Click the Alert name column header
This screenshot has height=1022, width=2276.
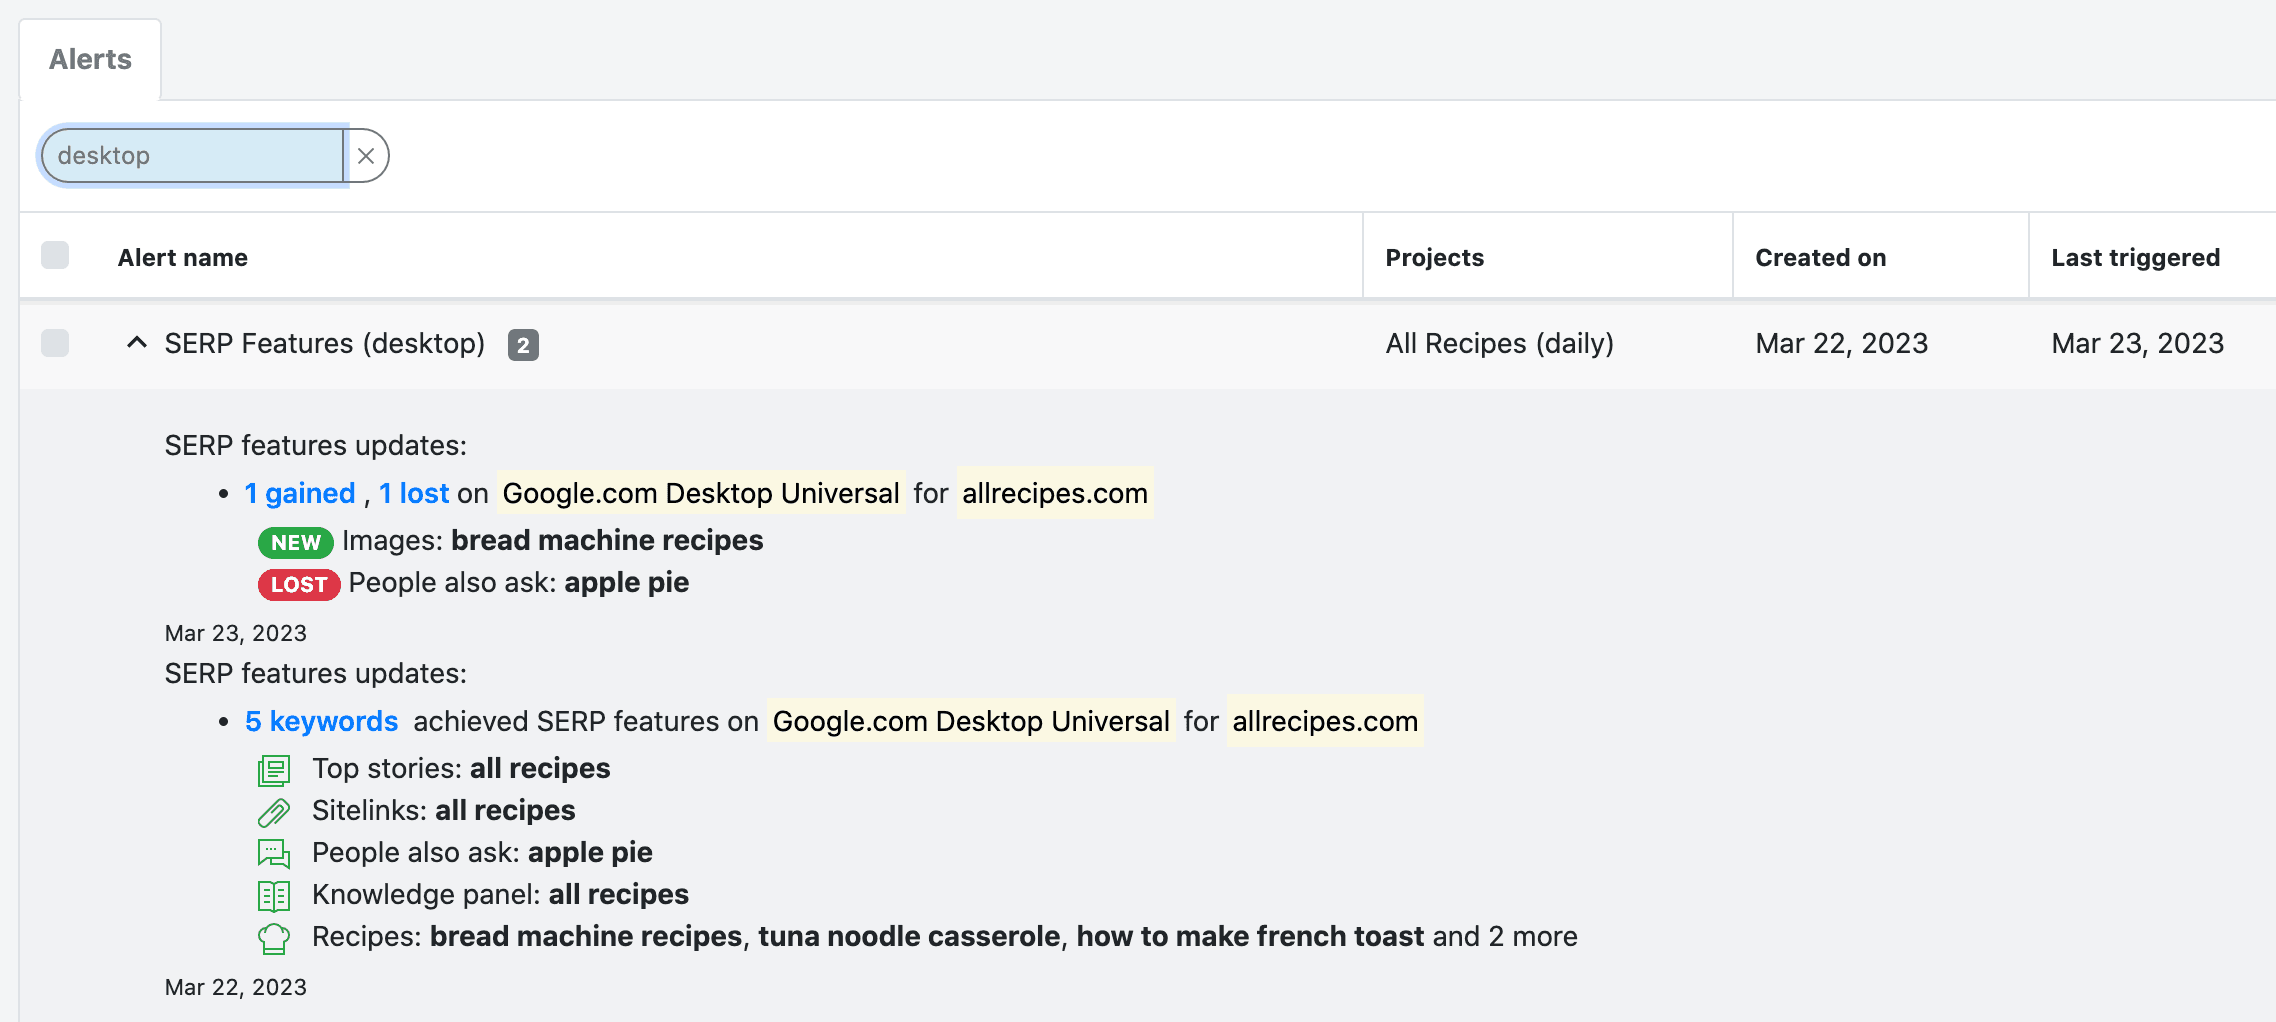point(183,258)
